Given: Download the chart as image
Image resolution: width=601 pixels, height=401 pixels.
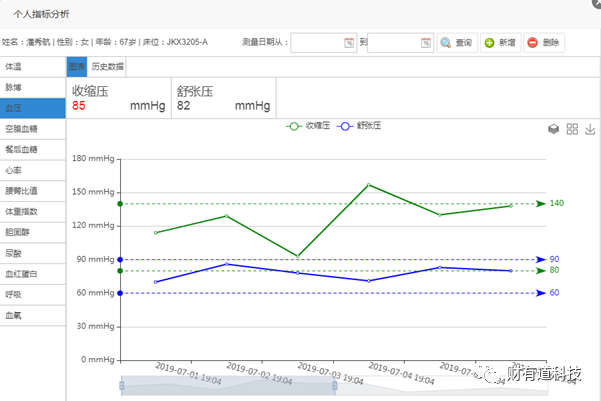Looking at the screenshot, I should pyautogui.click(x=590, y=129).
